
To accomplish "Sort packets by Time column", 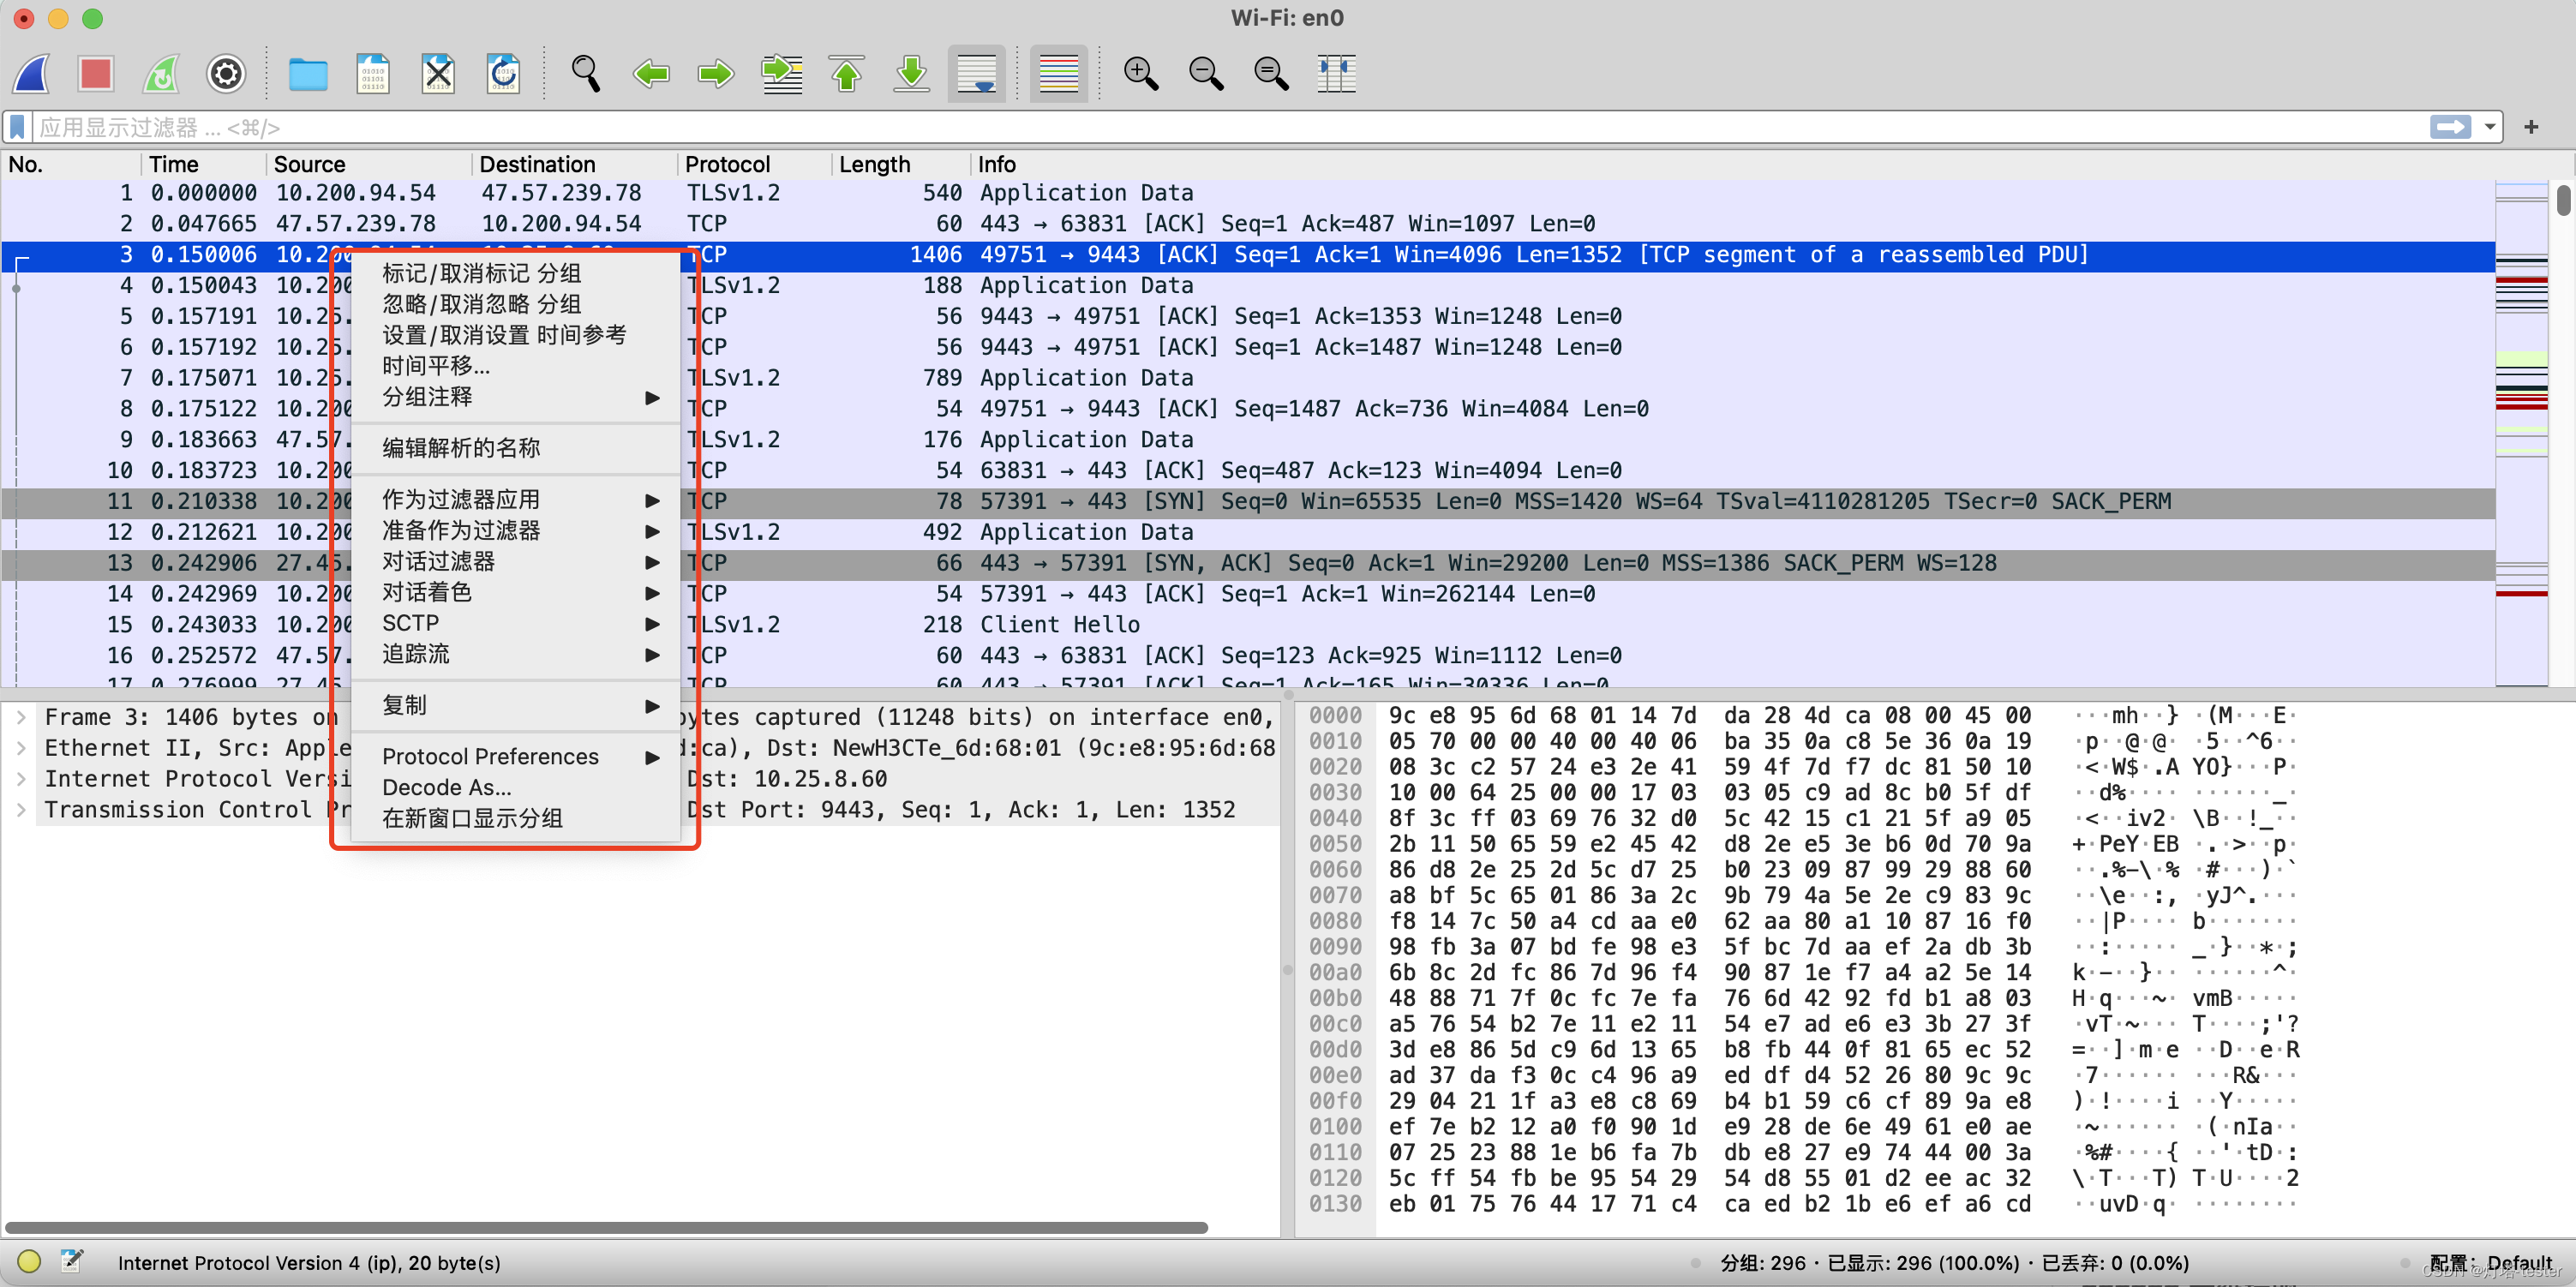I will point(203,164).
